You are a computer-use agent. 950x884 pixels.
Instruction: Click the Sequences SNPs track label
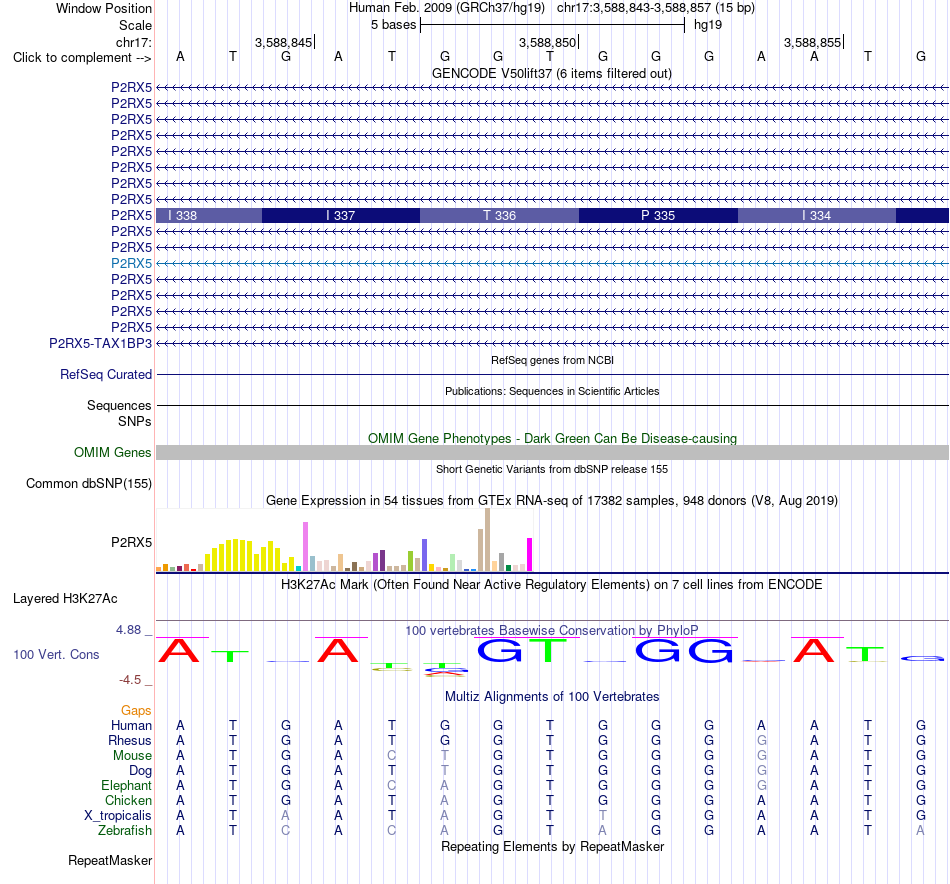point(119,413)
